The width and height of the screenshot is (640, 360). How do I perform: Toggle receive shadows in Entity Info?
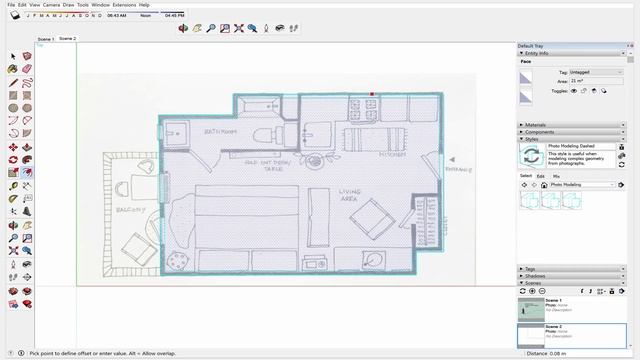tap(594, 91)
